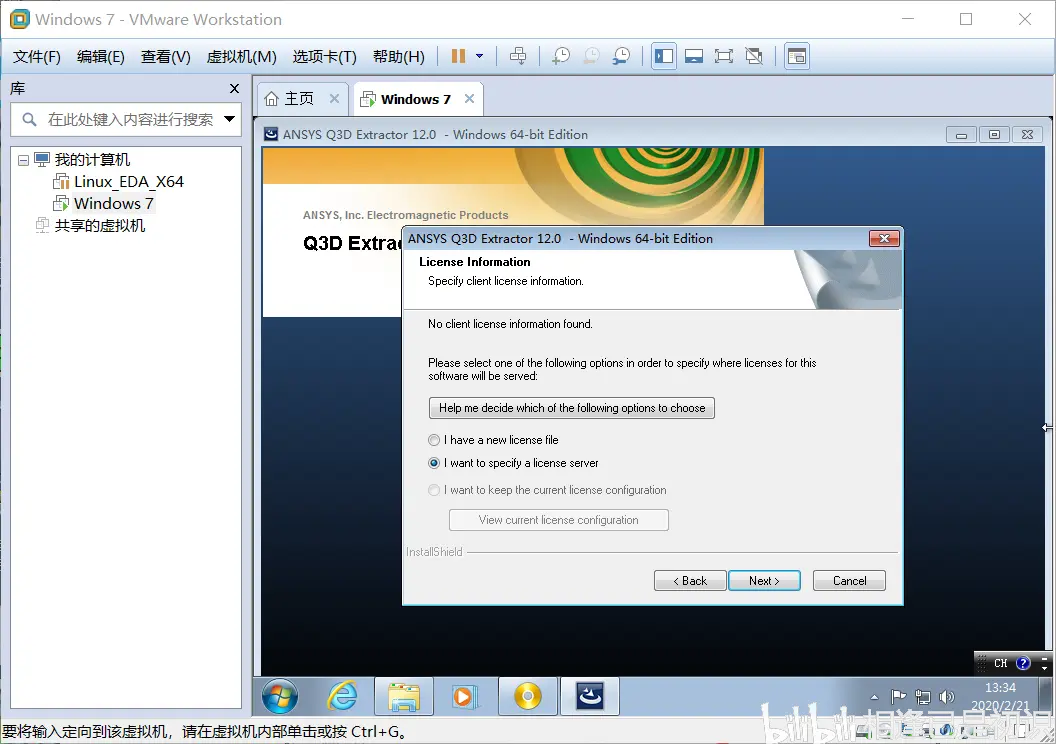Click the Back button in installer

(x=690, y=580)
